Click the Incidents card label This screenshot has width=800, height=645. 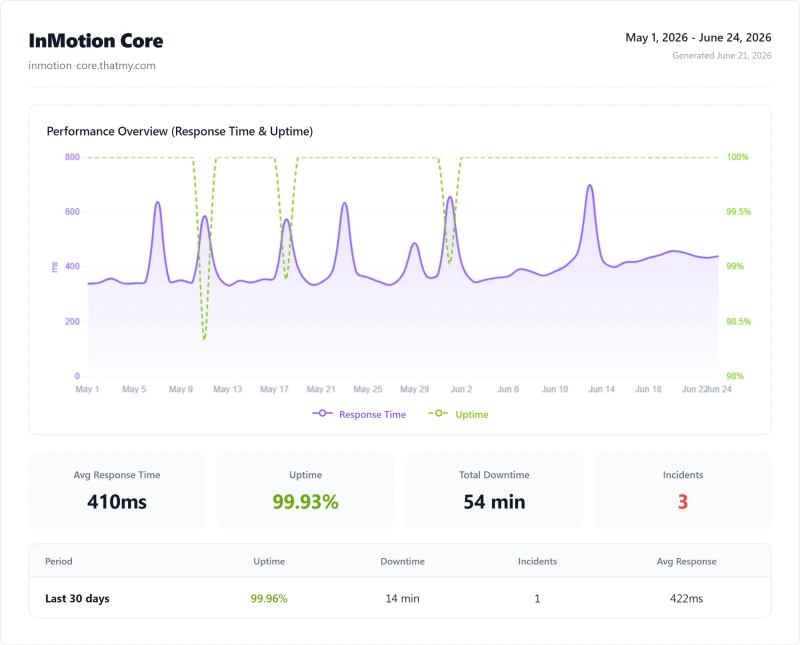tap(683, 475)
